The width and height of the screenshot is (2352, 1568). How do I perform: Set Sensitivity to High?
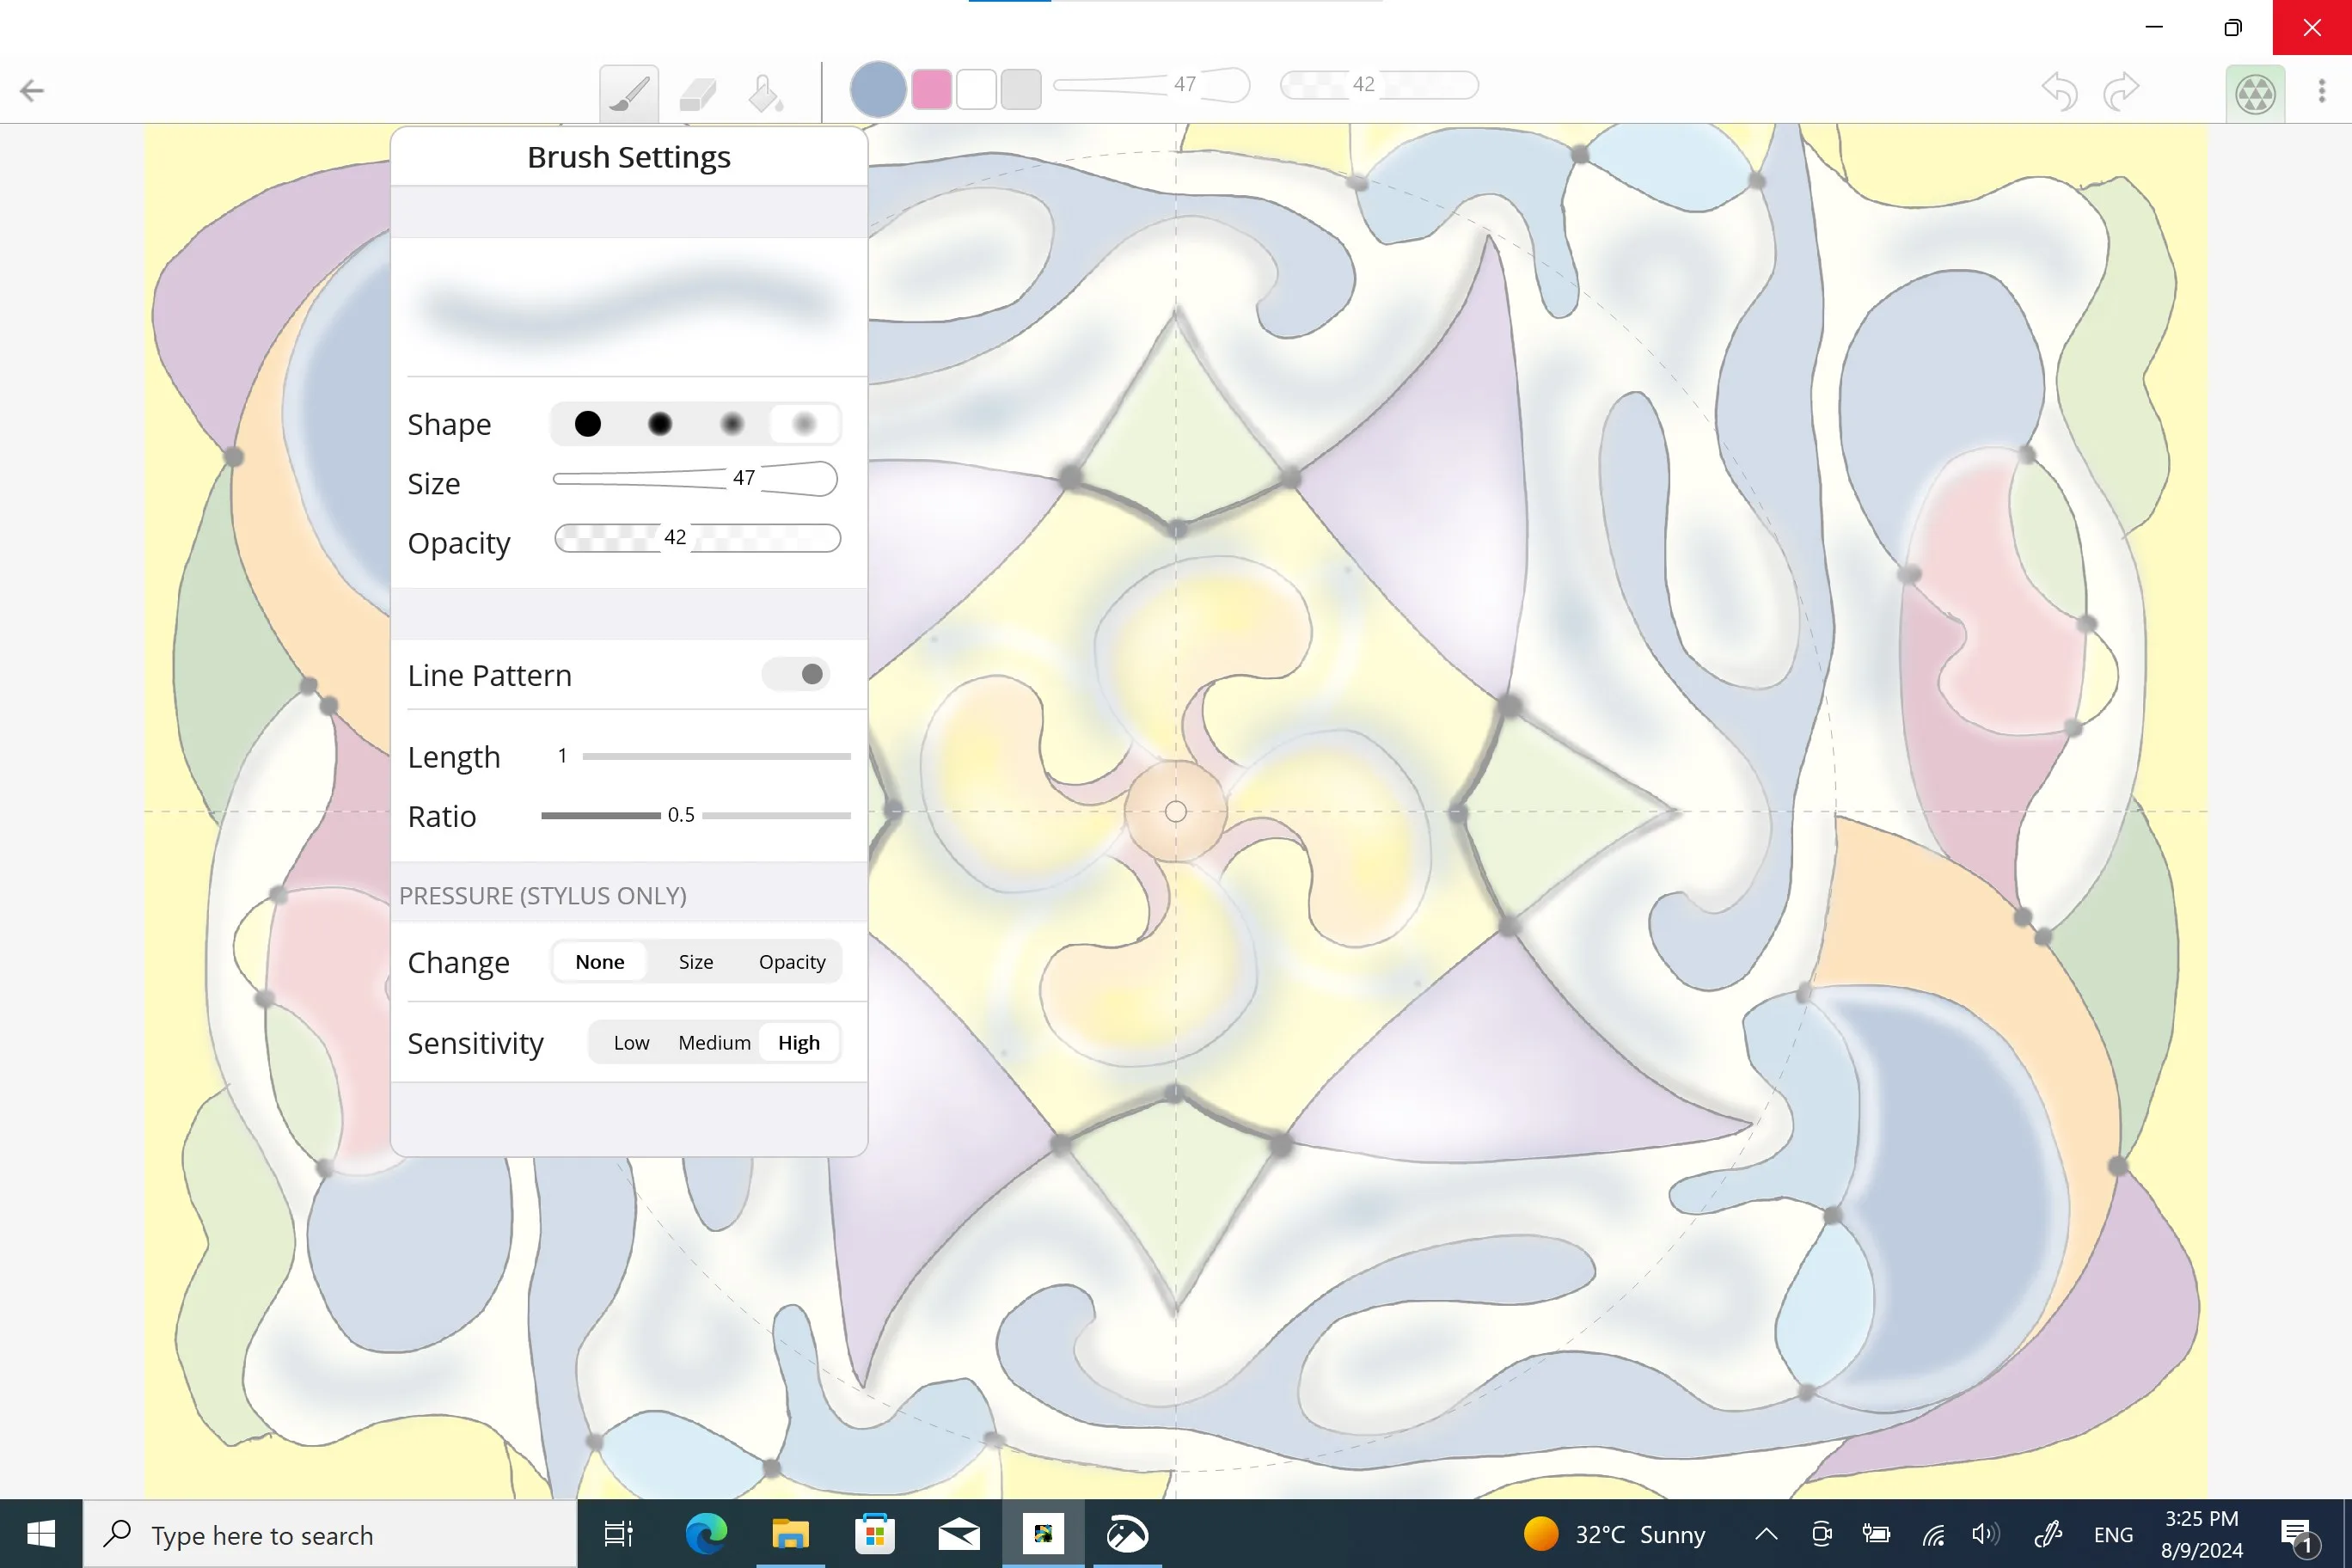[x=799, y=1043]
